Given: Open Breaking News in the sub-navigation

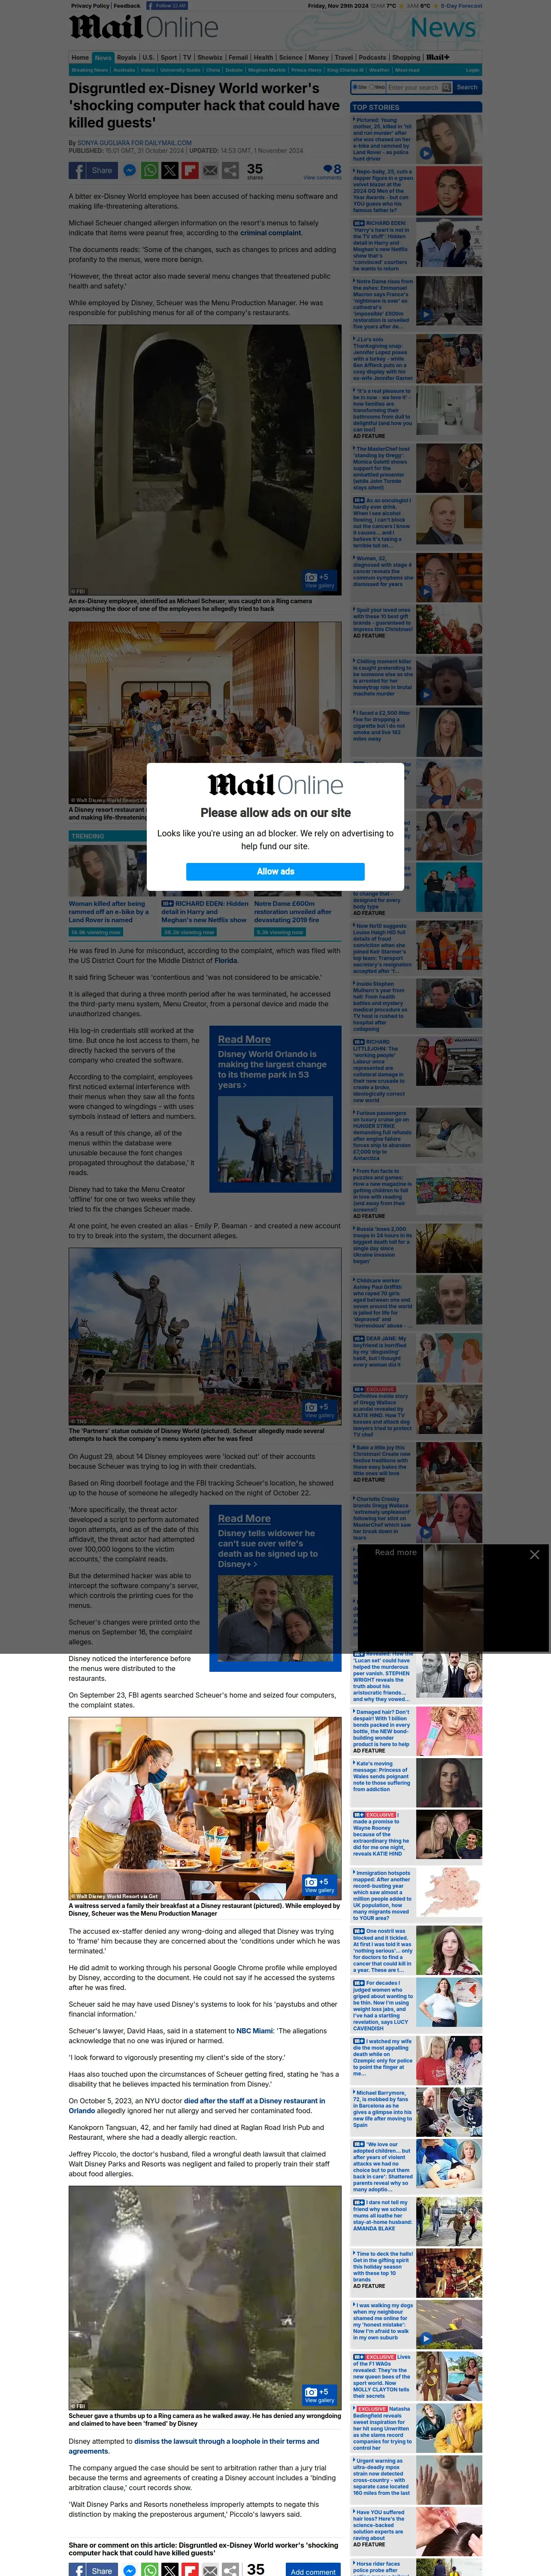Looking at the screenshot, I should [90, 70].
